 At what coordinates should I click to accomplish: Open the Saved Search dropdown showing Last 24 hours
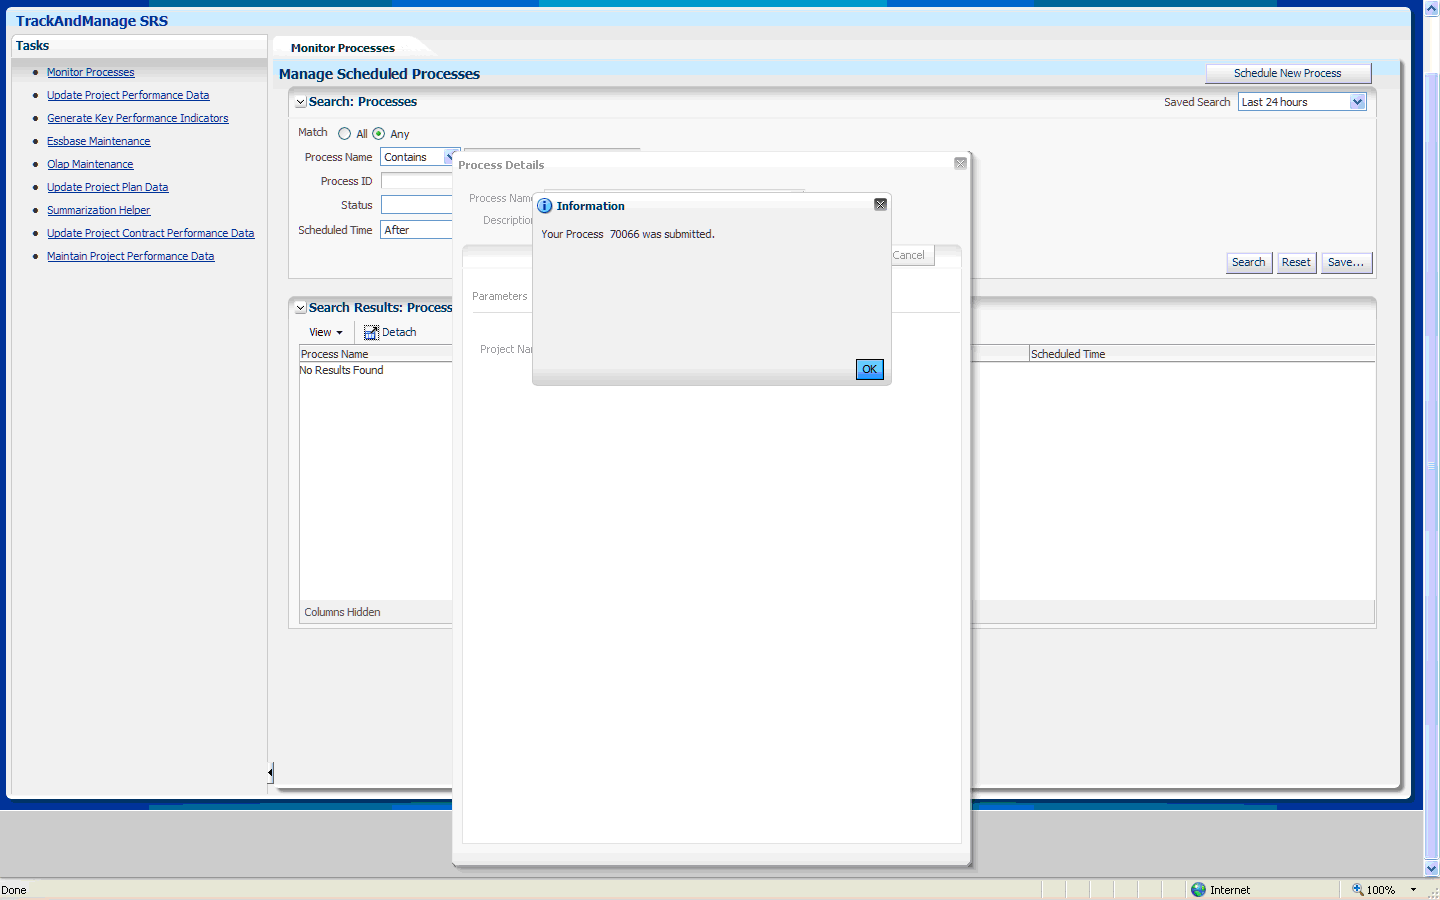tap(1357, 101)
